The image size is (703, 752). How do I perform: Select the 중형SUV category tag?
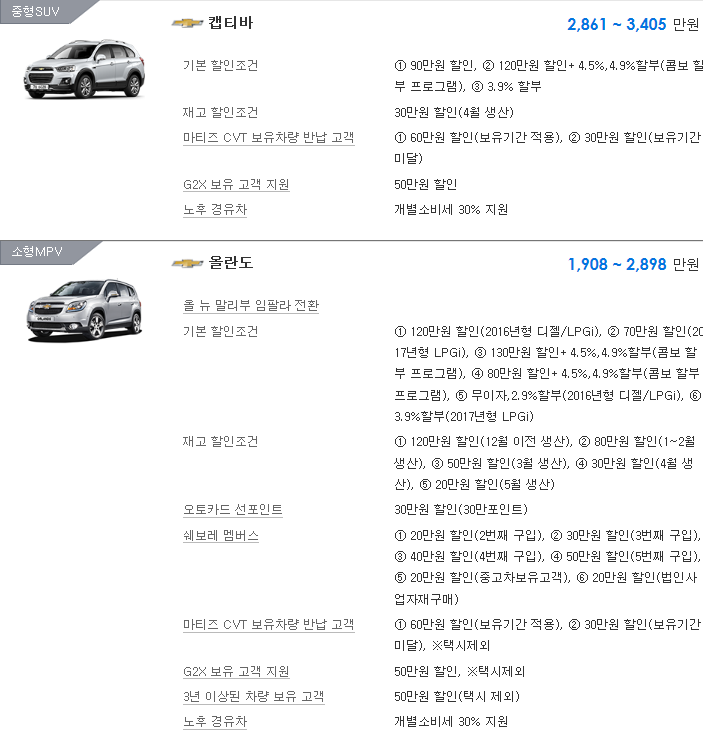pyautogui.click(x=35, y=12)
